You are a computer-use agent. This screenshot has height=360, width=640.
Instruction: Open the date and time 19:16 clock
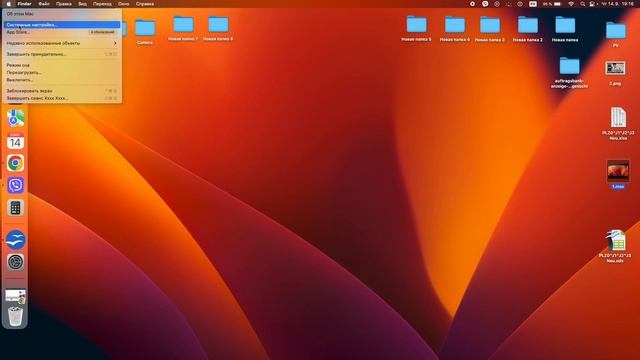pyautogui.click(x=617, y=4)
